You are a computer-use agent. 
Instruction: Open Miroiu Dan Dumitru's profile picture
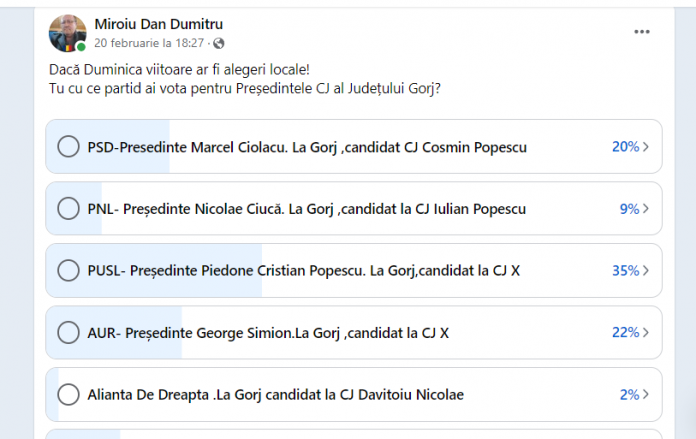tap(67, 33)
